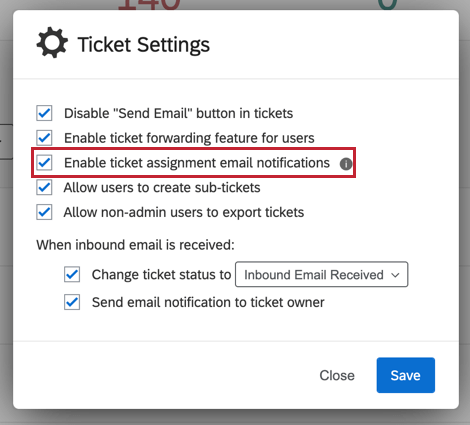Toggle Enable ticket assignment email notifications checkbox
This screenshot has height=425, width=470.
[x=44, y=163]
